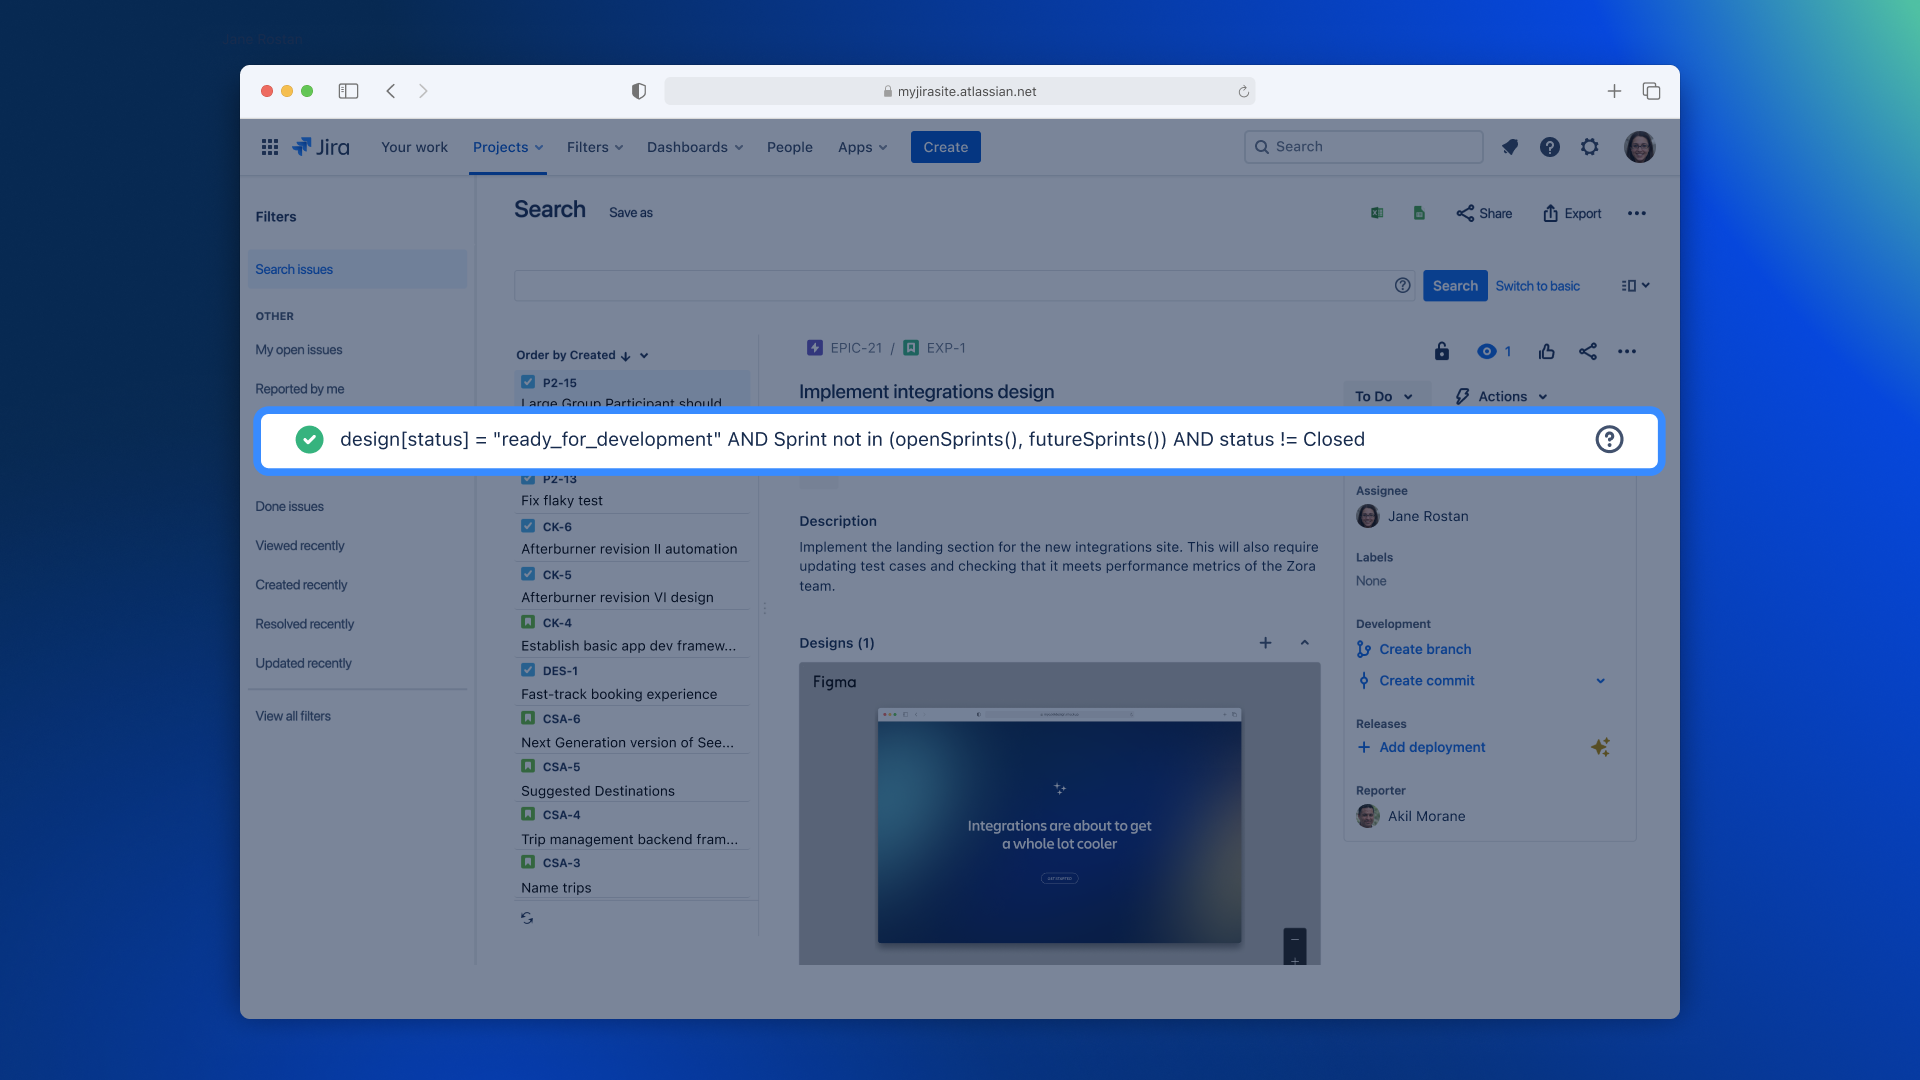Open the app switcher grid icon

[x=269, y=146]
